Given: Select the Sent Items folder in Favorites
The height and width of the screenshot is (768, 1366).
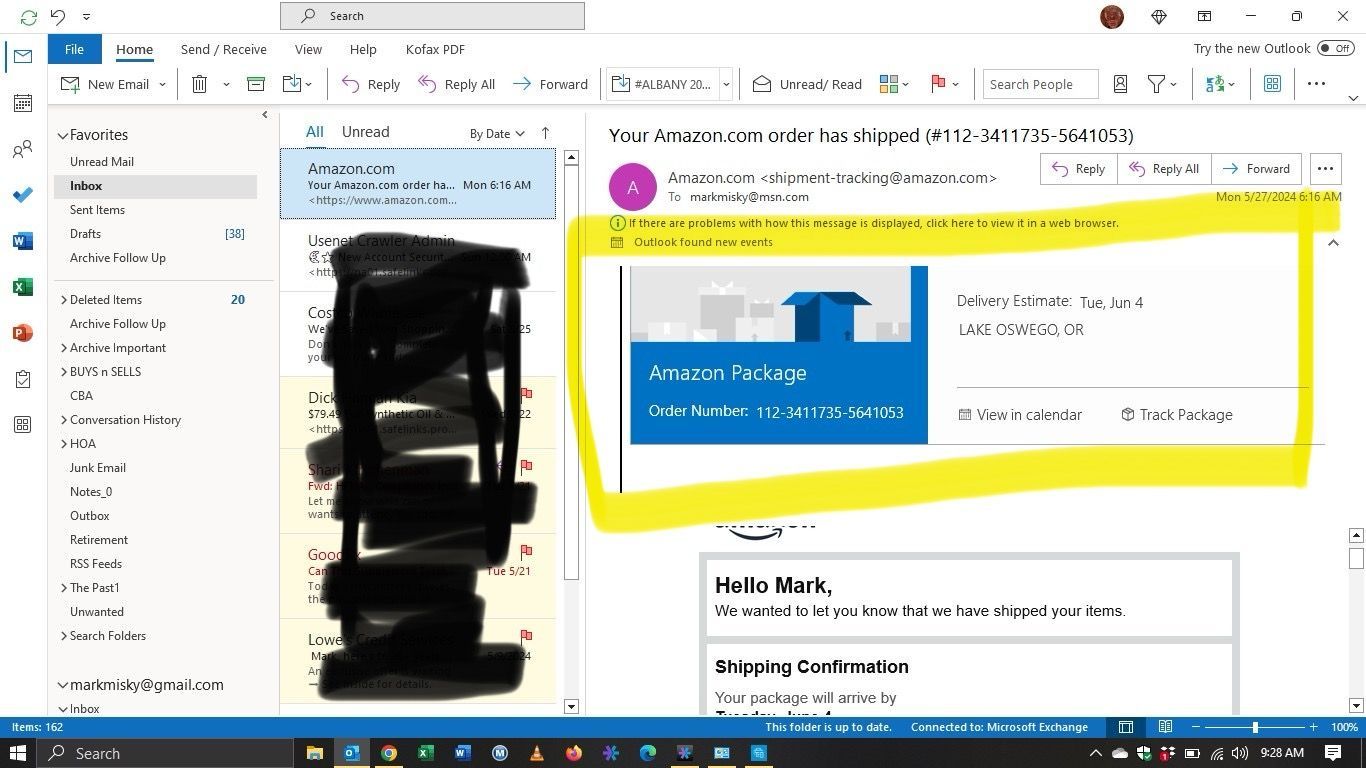Looking at the screenshot, I should pyautogui.click(x=97, y=210).
